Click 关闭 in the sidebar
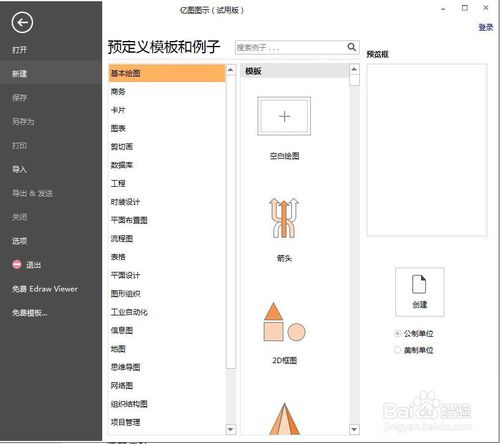Screen dimensions: 500x444 point(20,217)
